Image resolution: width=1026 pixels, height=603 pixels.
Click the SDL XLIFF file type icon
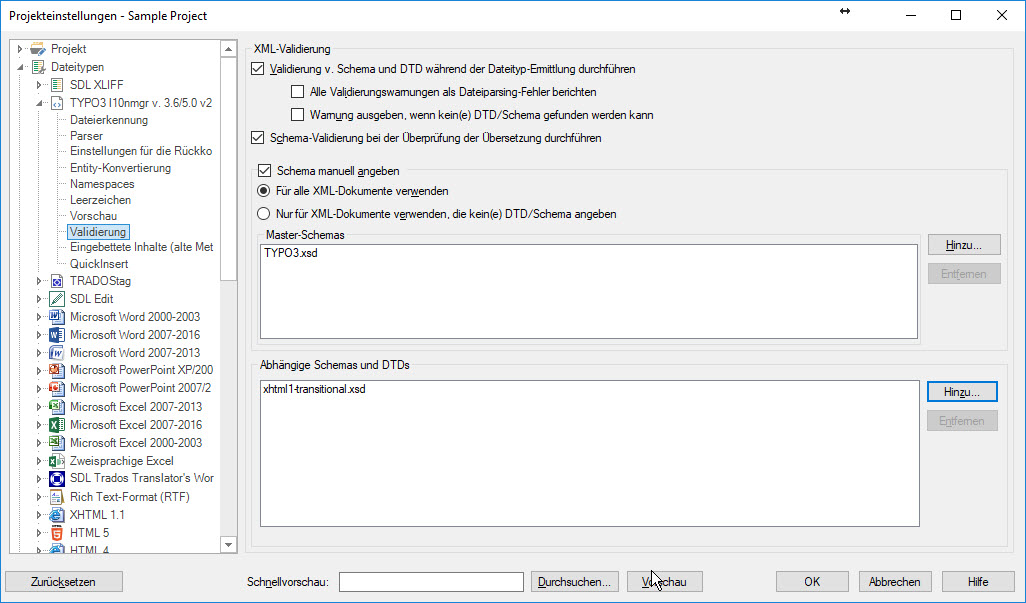pos(57,84)
